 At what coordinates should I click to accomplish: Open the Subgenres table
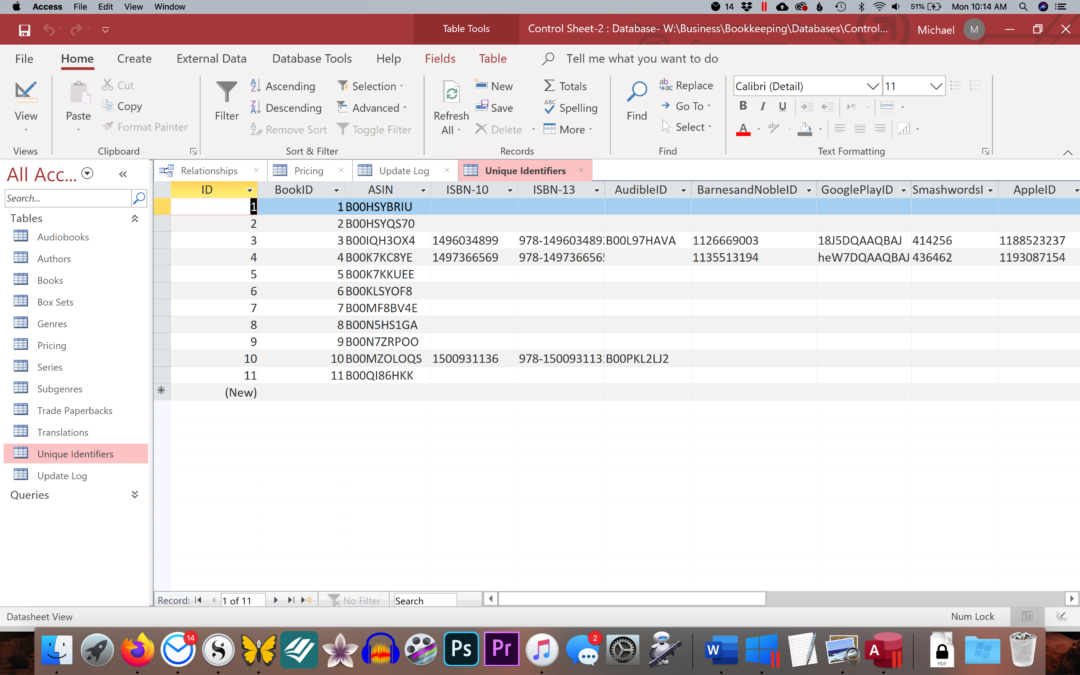(59, 388)
